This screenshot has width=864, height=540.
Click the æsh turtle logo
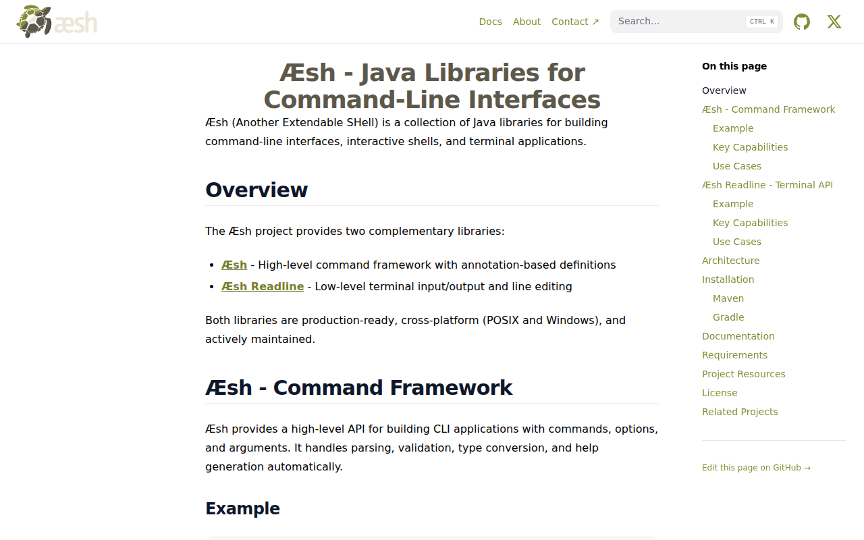(x=57, y=21)
